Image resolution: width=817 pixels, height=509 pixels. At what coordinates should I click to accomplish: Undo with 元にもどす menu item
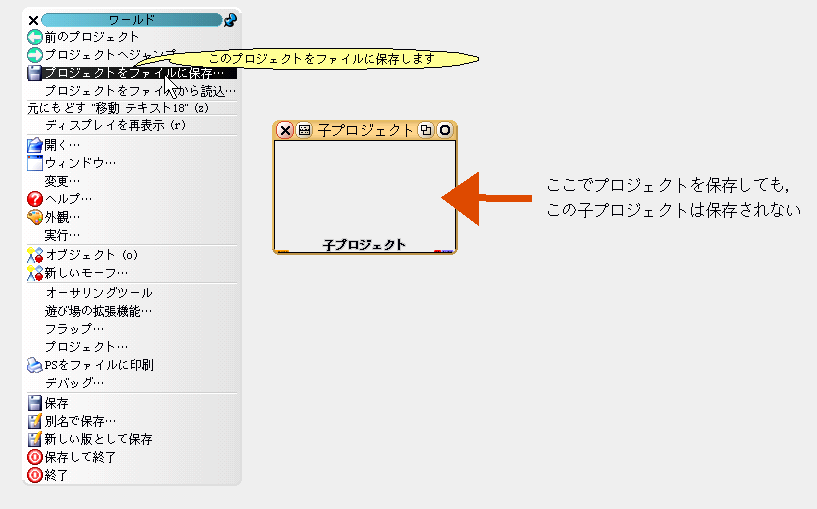pyautogui.click(x=118, y=107)
